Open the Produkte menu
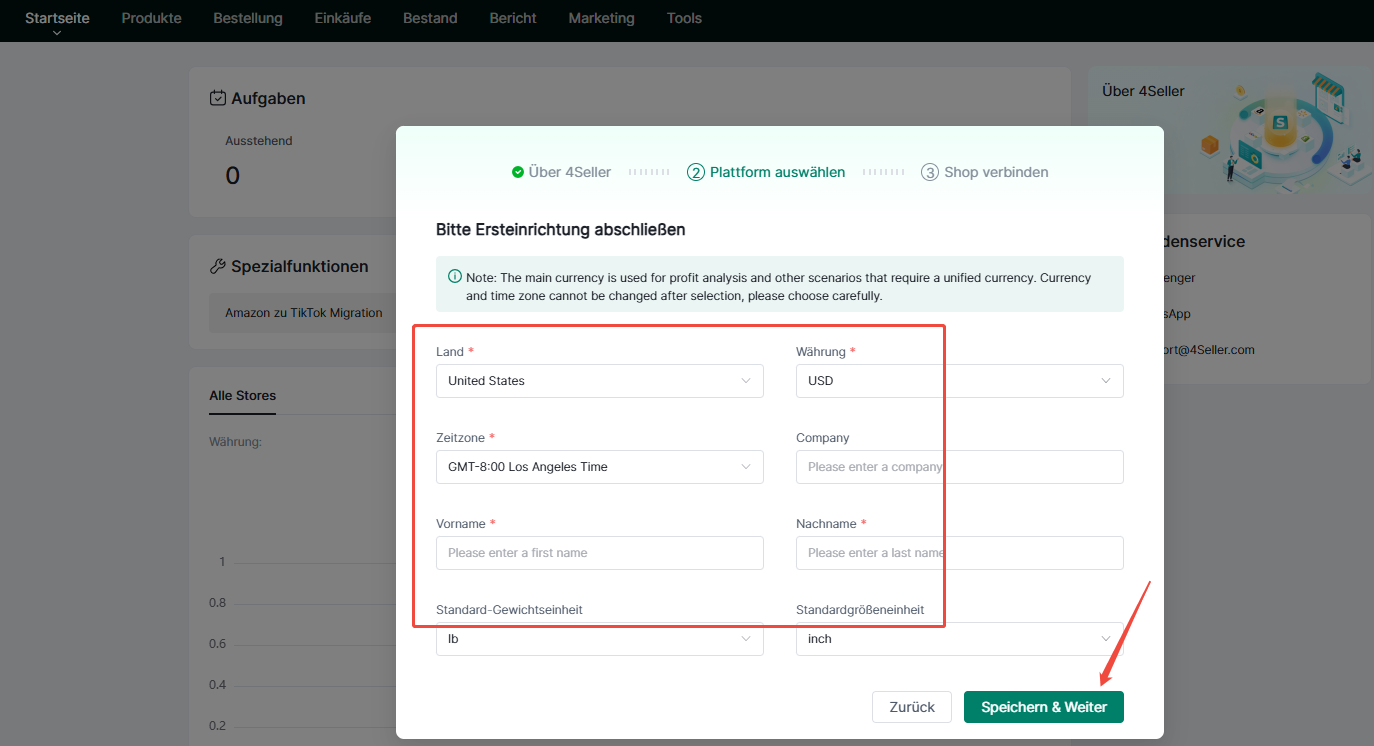Viewport: 1374px width, 746px height. [x=151, y=18]
